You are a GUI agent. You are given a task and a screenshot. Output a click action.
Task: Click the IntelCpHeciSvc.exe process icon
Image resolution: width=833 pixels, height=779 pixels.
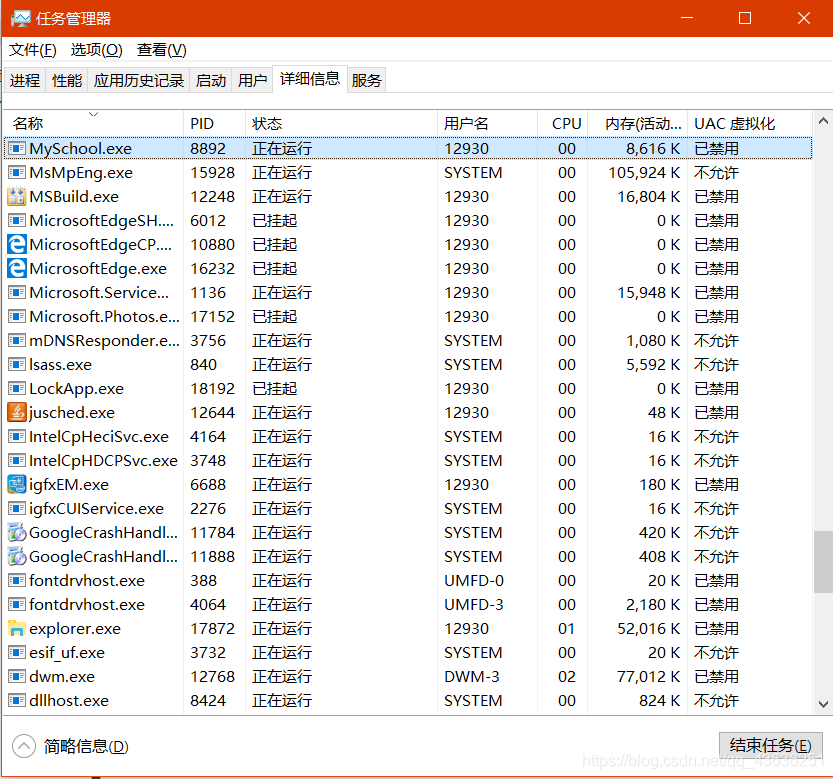16,436
